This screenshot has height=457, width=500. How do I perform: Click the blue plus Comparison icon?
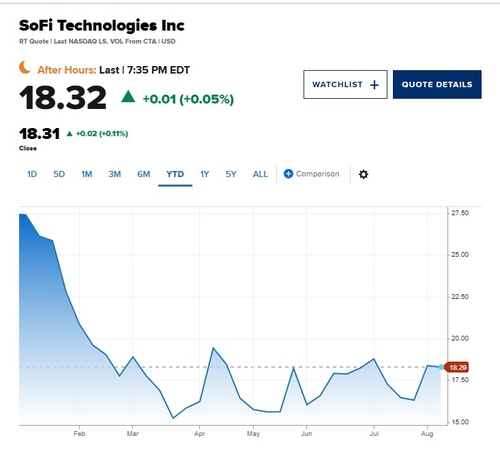point(288,174)
